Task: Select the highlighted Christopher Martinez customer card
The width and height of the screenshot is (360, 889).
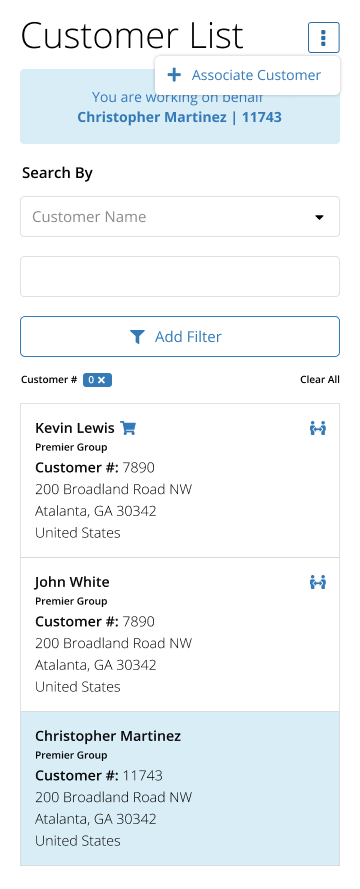Action: 180,789
